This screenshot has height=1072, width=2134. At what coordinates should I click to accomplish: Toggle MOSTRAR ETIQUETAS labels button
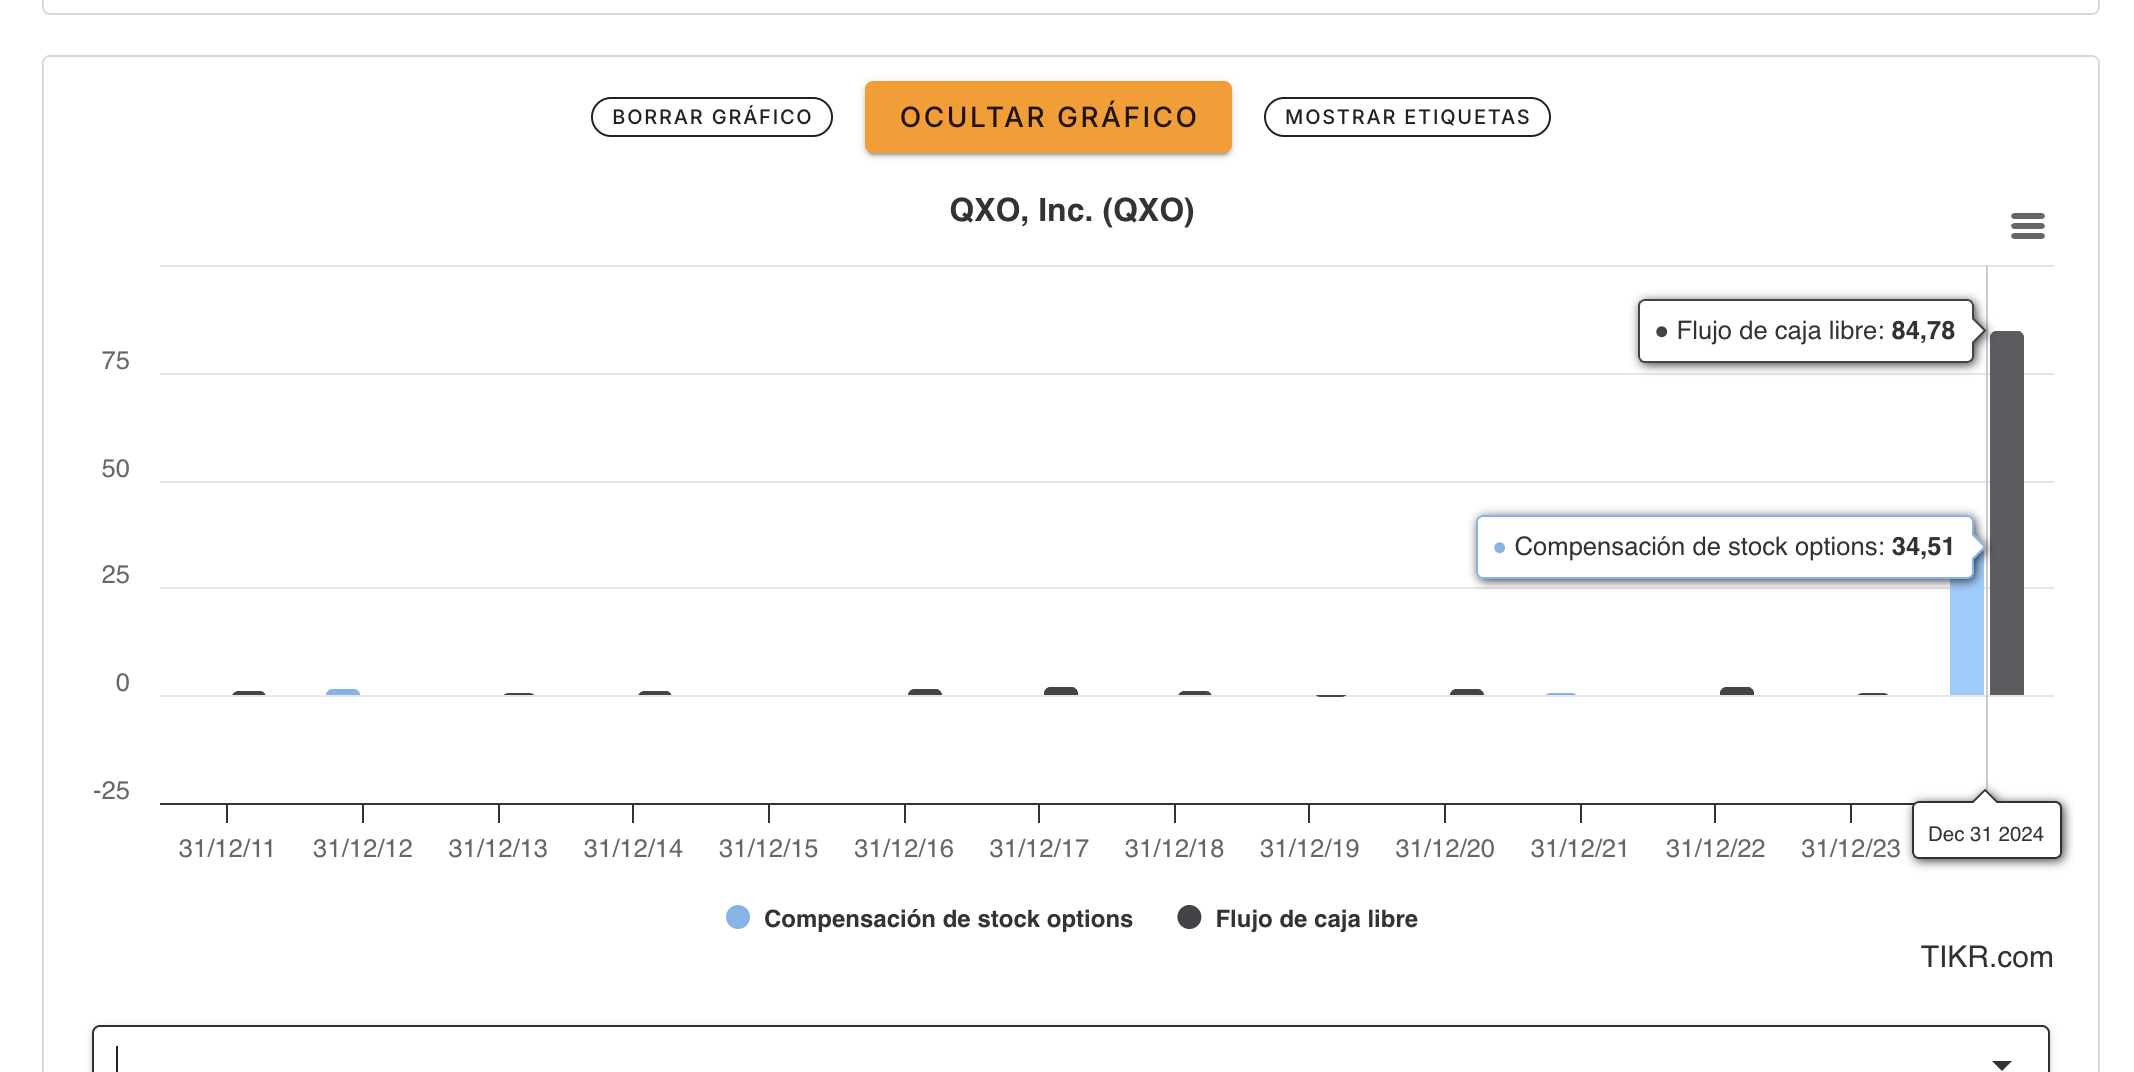(x=1406, y=117)
